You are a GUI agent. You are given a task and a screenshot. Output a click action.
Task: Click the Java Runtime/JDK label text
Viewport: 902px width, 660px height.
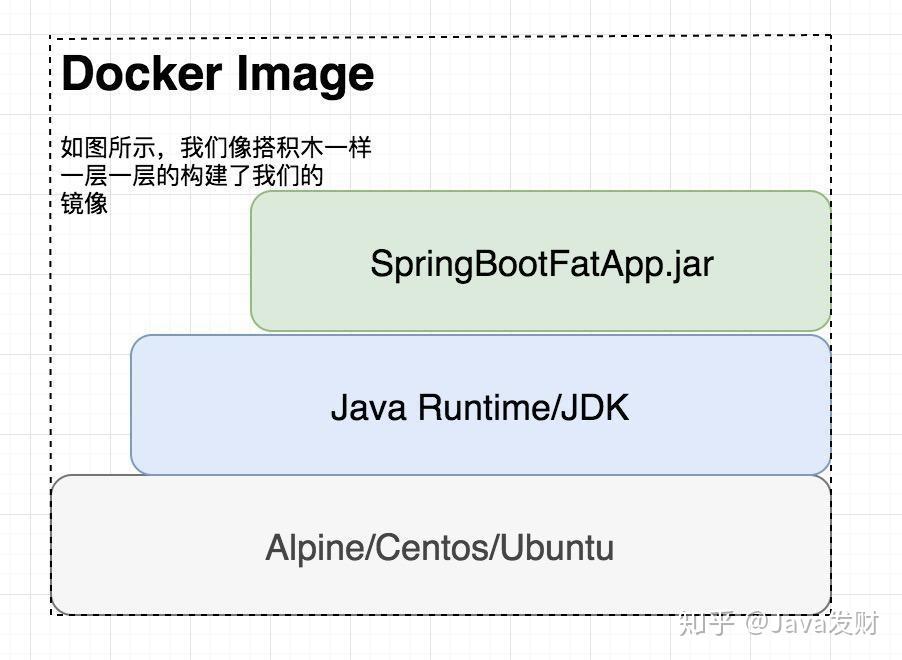tap(479, 408)
